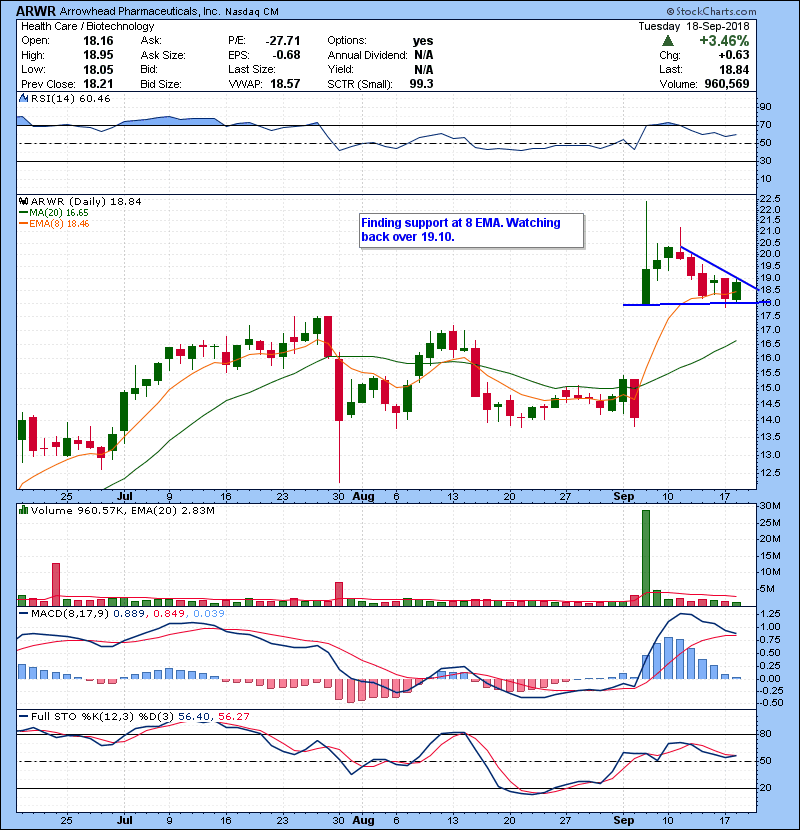Click the 1.25 label on the MACD axis
The image size is (800, 830).
[x=770, y=614]
